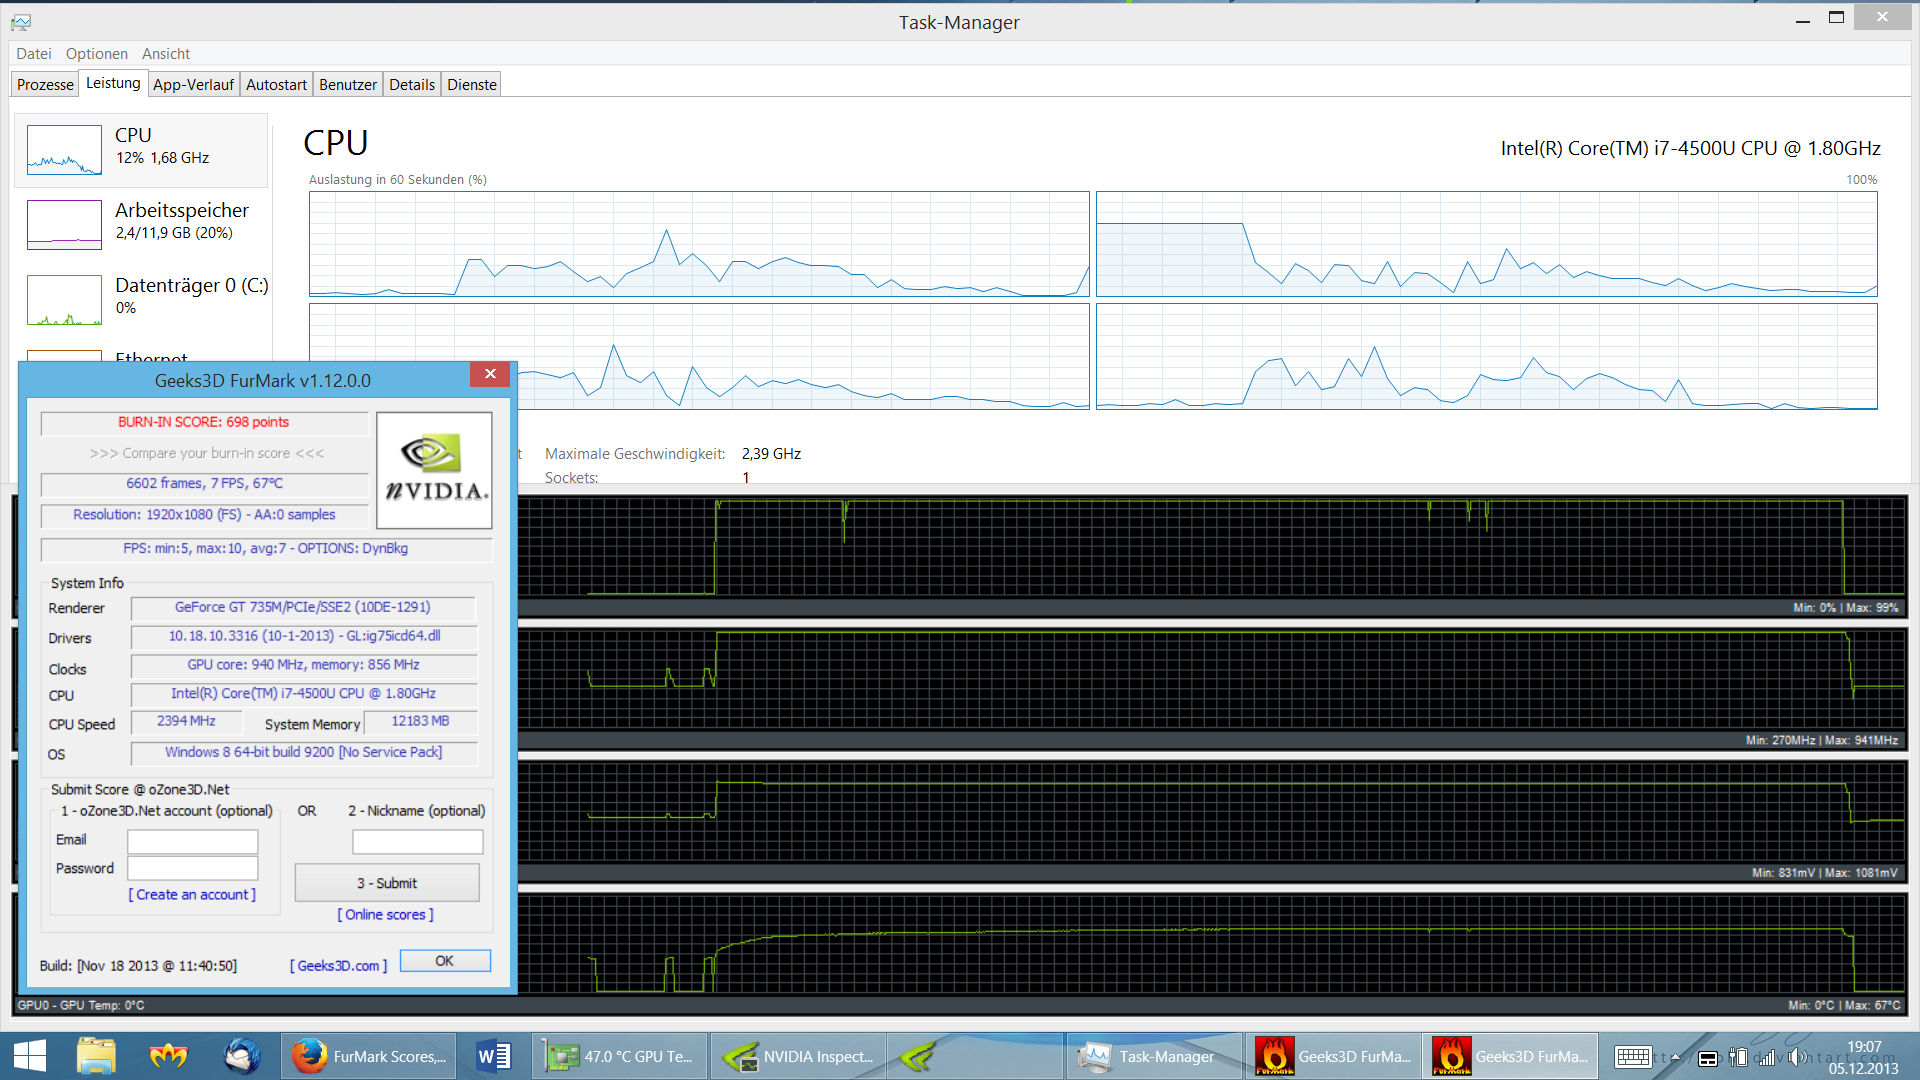Screen dimensions: 1920x1080
Task: Click the NVIDIA logo in FurMark dialog
Action: pyautogui.click(x=434, y=470)
